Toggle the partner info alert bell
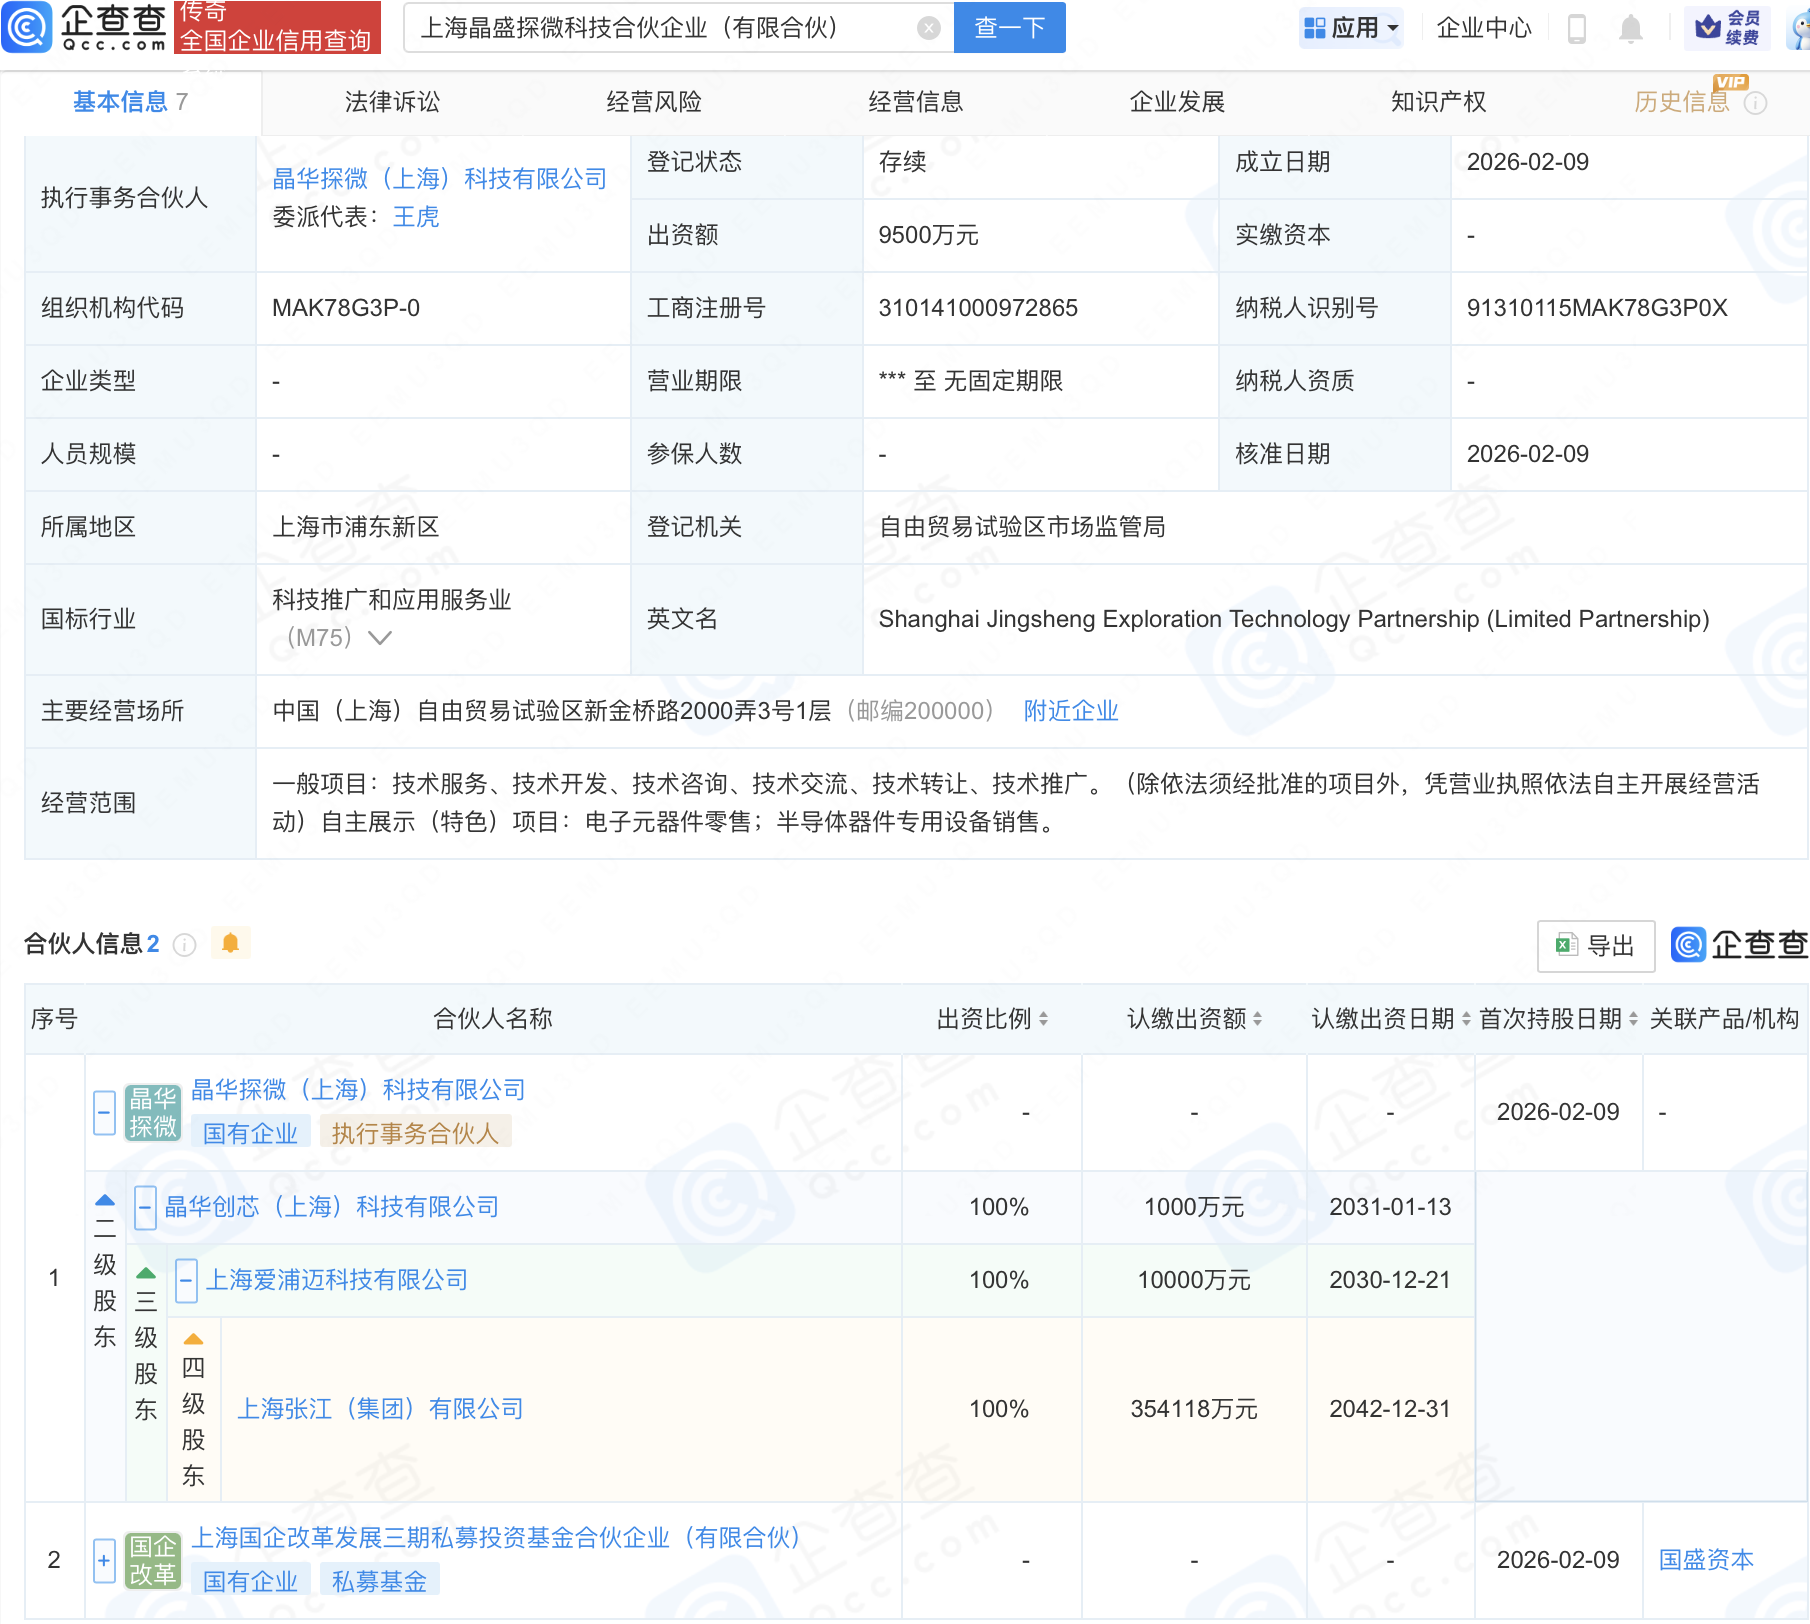 [230, 943]
